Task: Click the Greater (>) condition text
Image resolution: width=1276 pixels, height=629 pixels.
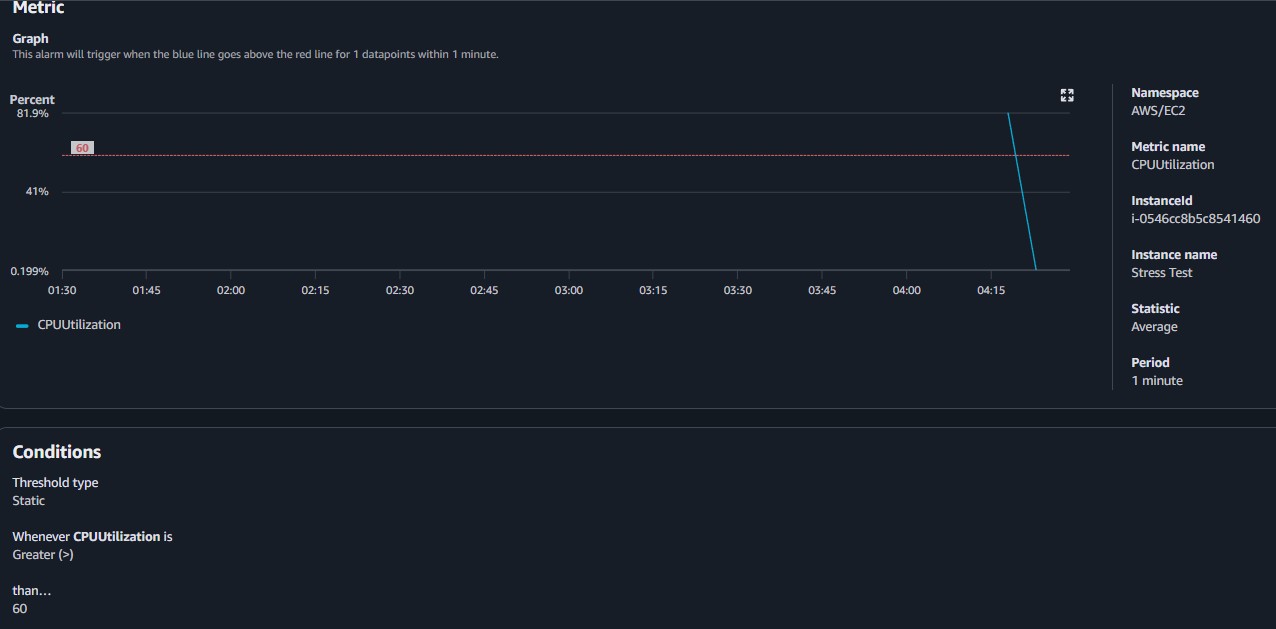Action: 42,554
